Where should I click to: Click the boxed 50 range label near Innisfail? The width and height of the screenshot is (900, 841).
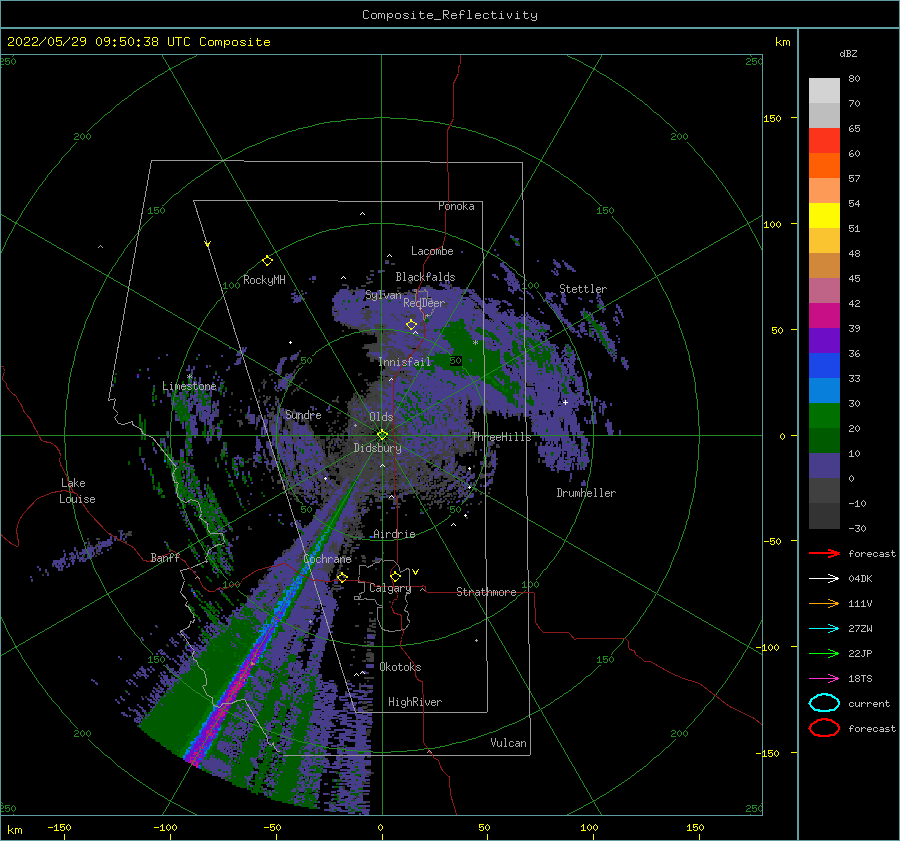pos(455,361)
